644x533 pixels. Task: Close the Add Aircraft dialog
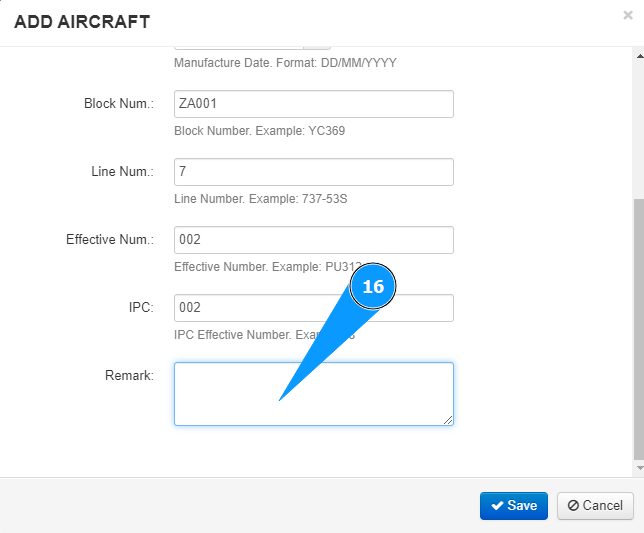[627, 16]
